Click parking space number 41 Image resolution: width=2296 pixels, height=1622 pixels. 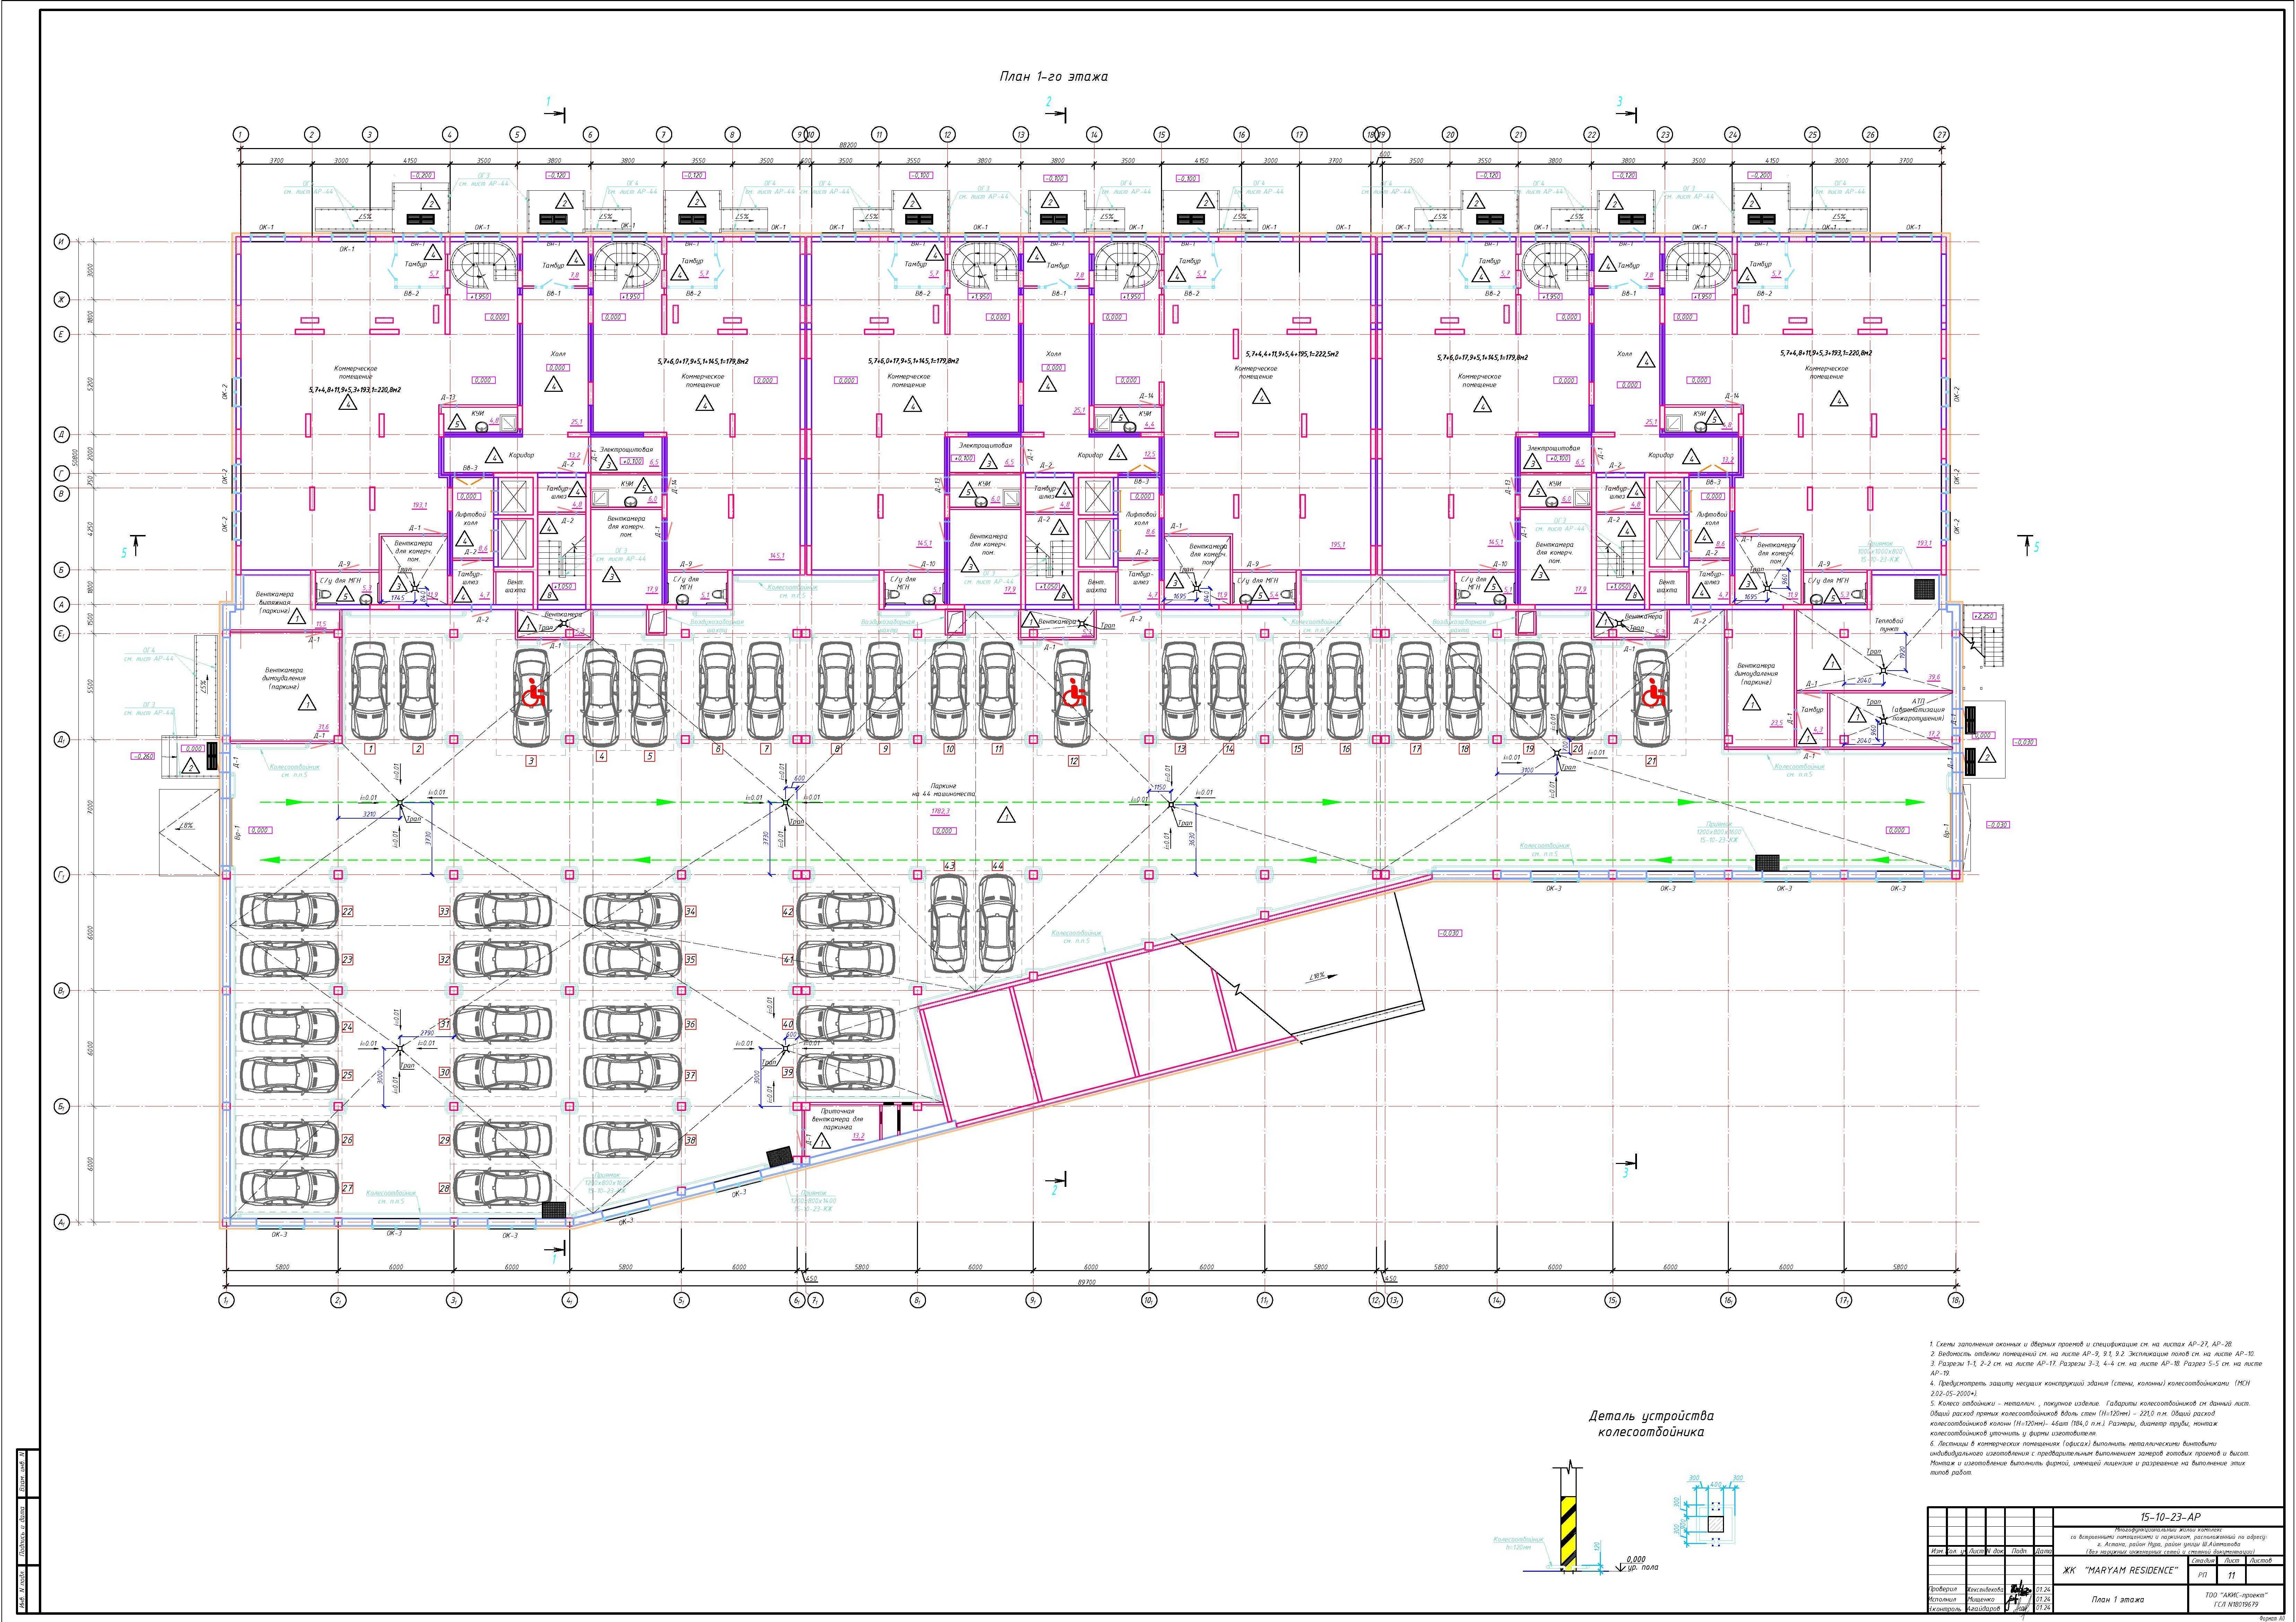click(788, 959)
